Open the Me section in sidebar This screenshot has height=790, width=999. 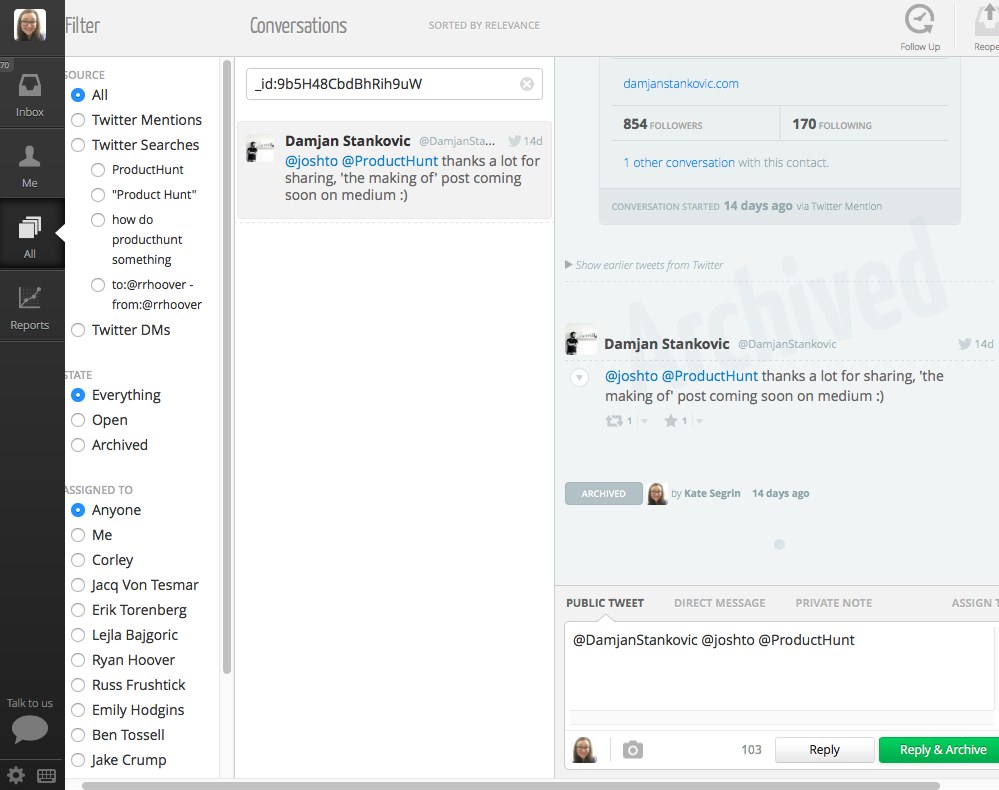pyautogui.click(x=30, y=166)
